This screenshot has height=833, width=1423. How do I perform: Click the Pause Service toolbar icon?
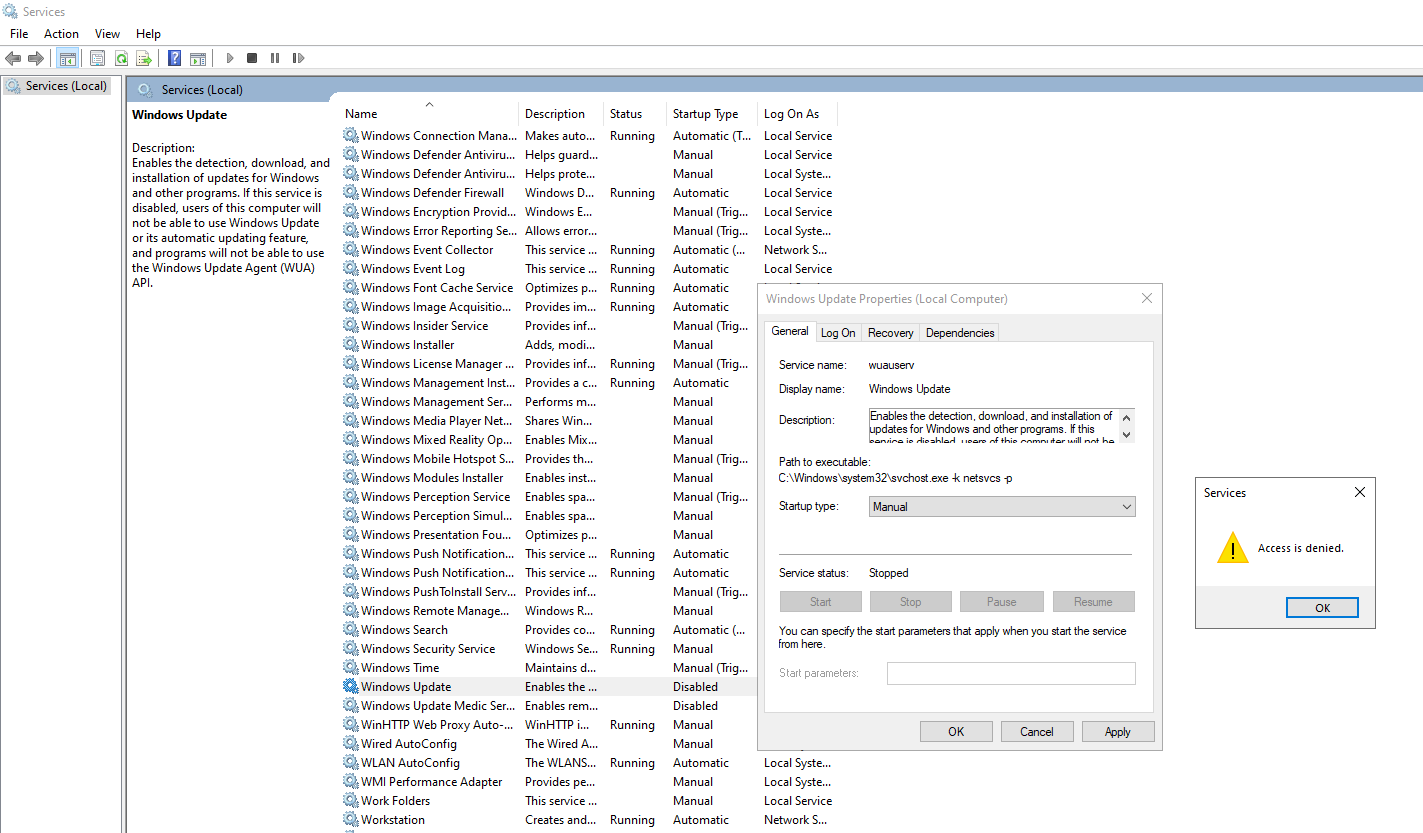[x=275, y=58]
